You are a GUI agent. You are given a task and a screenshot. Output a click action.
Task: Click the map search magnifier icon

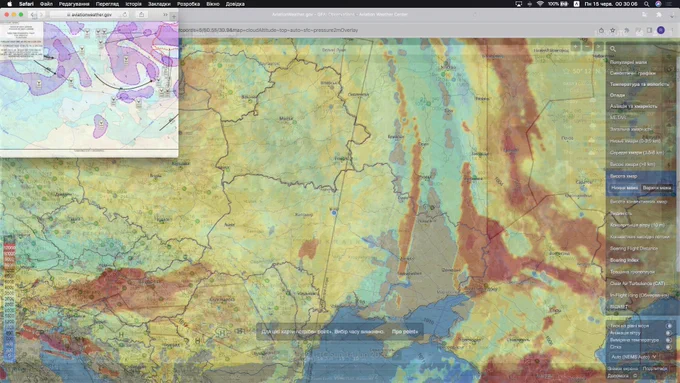tap(613, 49)
